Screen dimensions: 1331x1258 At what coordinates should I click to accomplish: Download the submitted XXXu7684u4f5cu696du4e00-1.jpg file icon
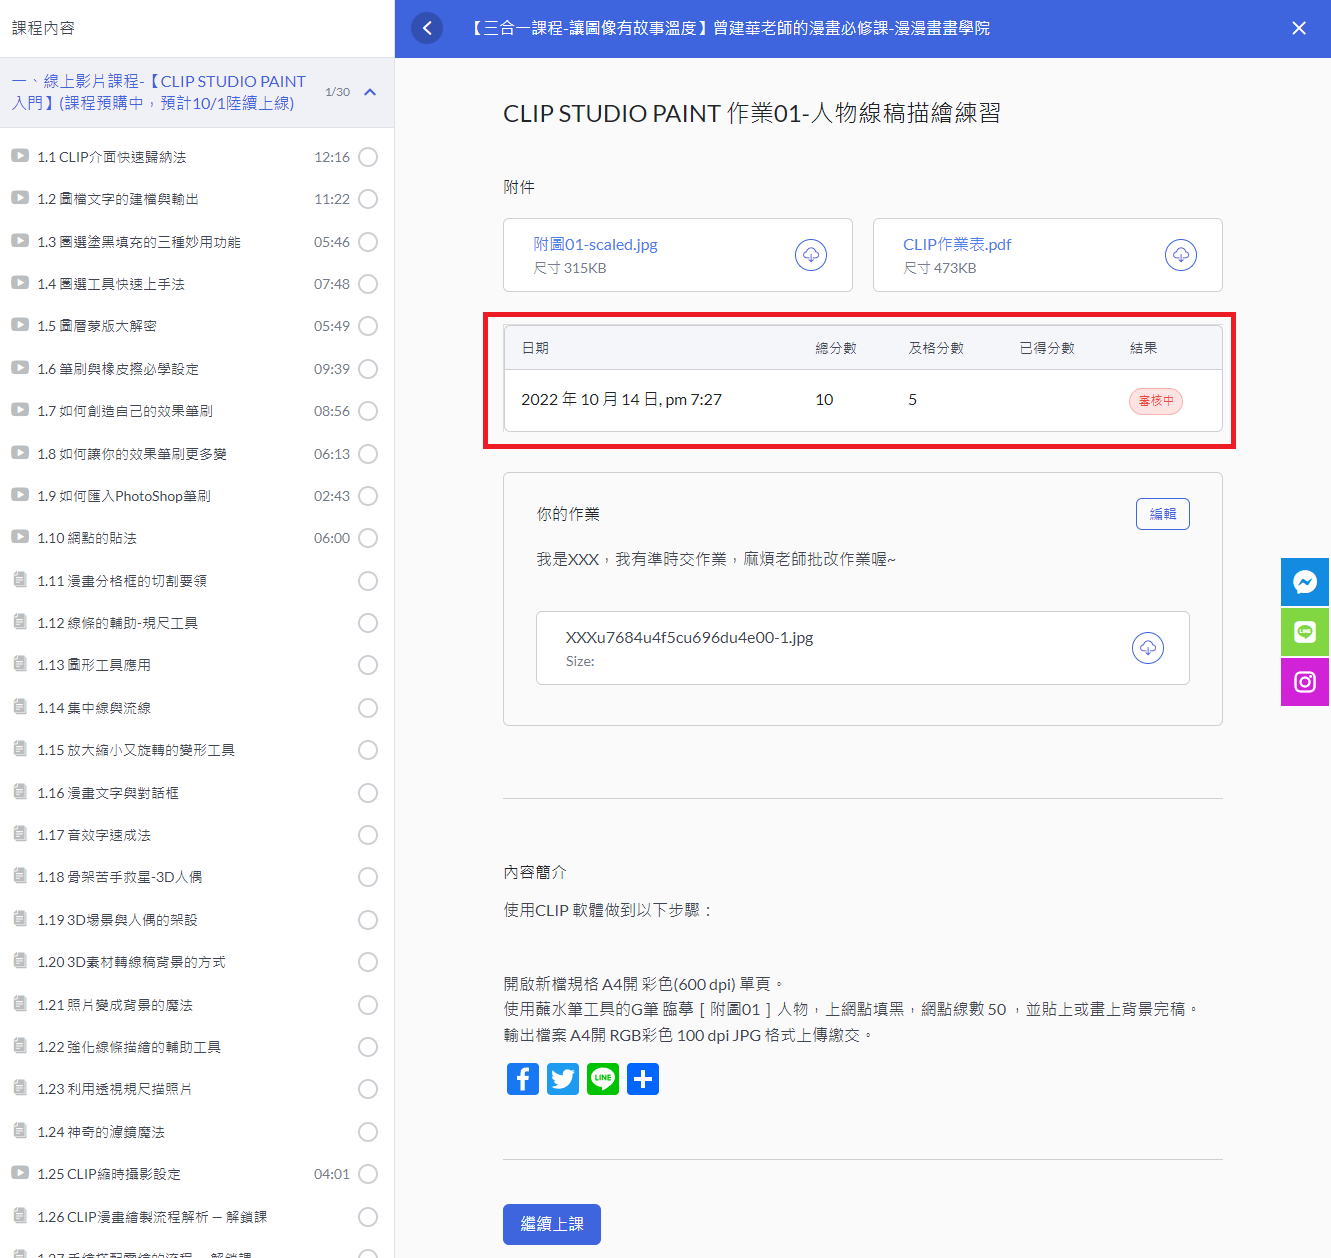coord(1148,648)
